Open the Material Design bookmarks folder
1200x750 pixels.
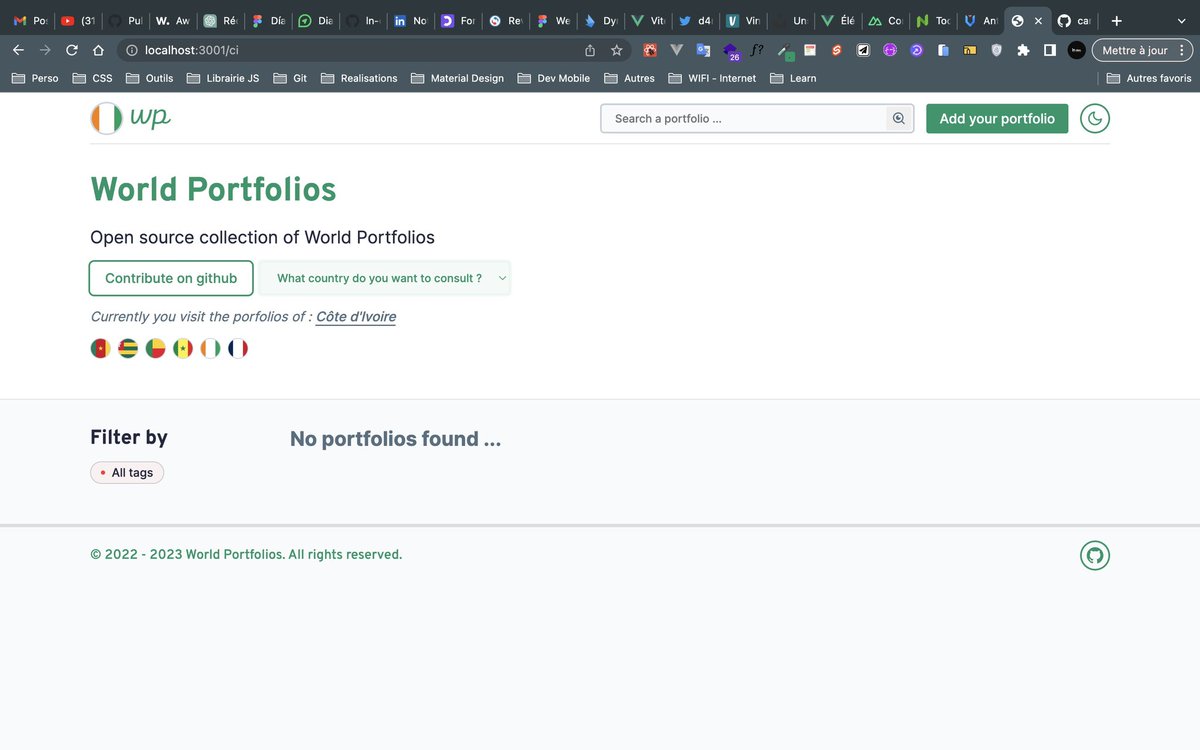click(457, 78)
